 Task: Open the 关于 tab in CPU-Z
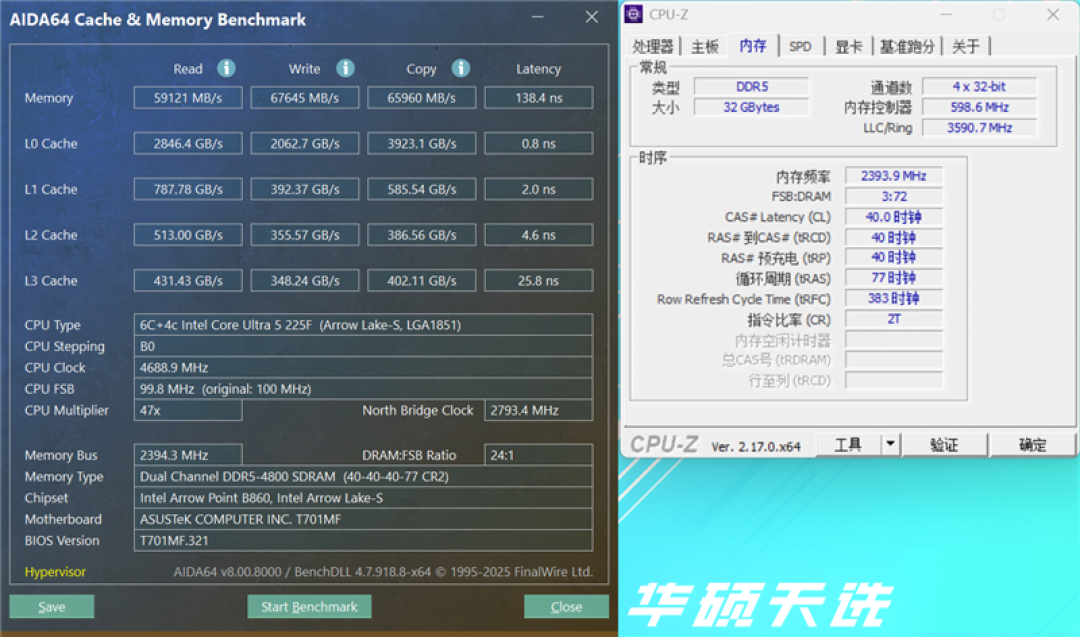(x=966, y=46)
